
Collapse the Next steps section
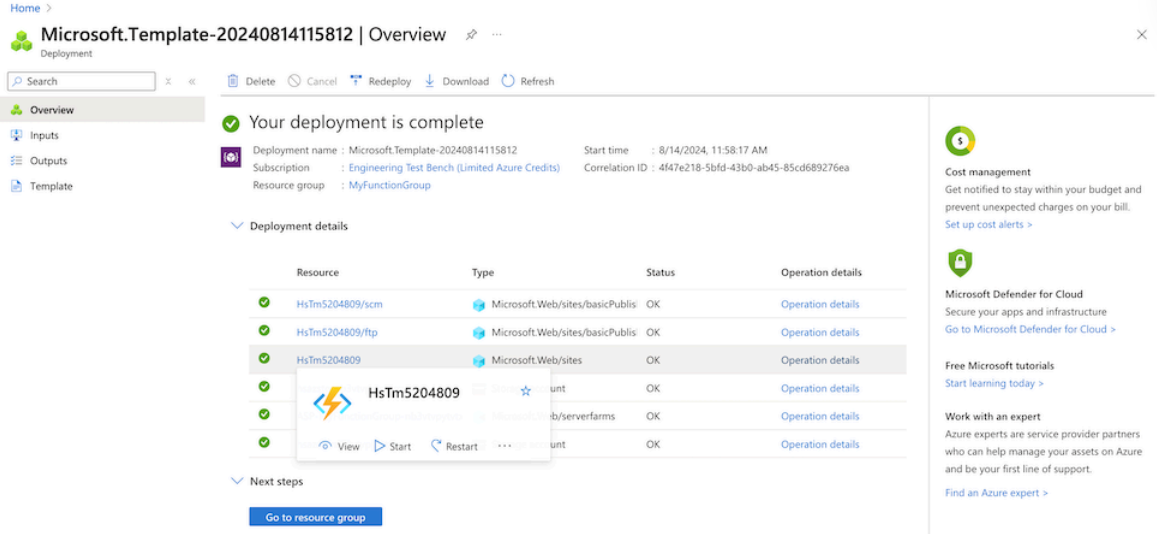coord(237,481)
